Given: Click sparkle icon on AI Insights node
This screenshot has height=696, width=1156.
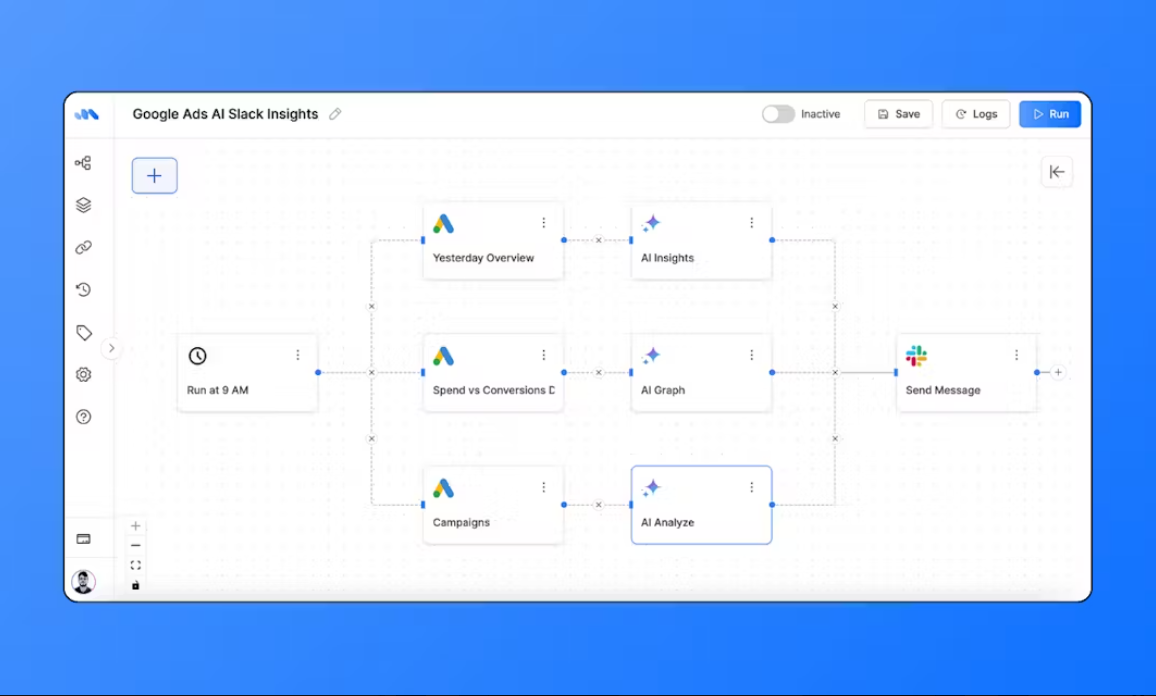Looking at the screenshot, I should 652,223.
